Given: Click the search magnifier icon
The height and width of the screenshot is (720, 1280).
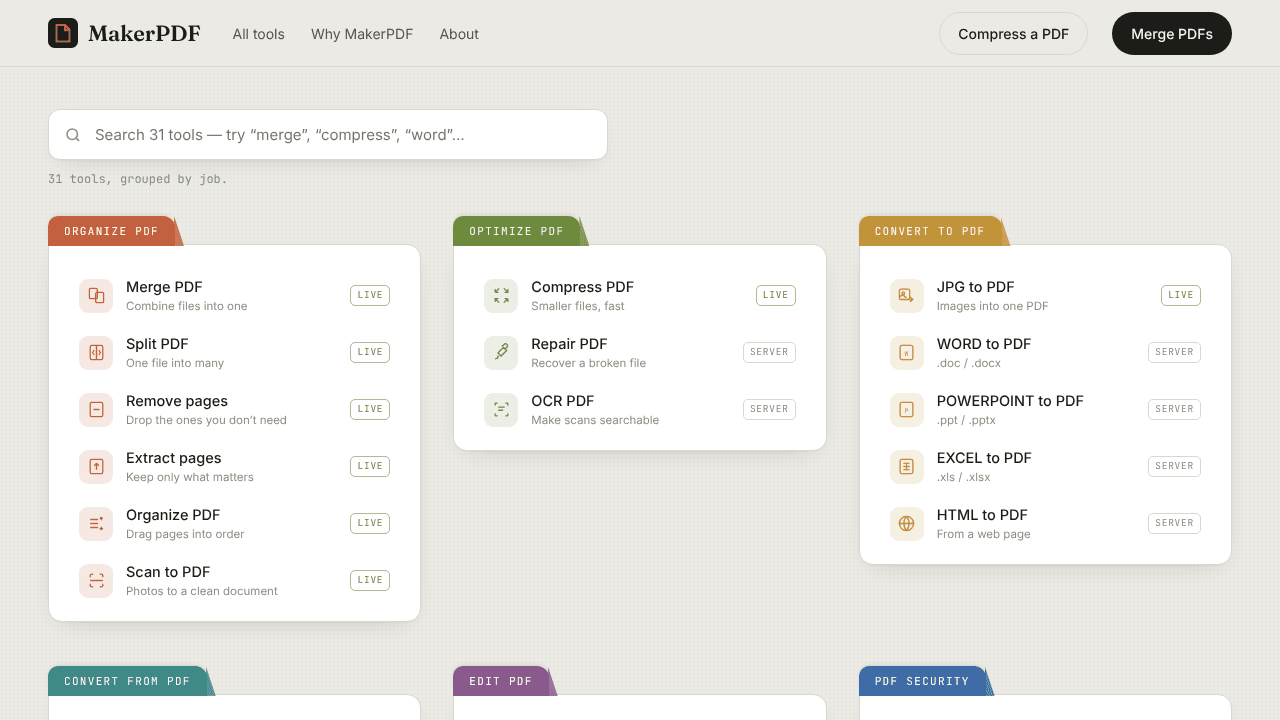Looking at the screenshot, I should [73, 135].
